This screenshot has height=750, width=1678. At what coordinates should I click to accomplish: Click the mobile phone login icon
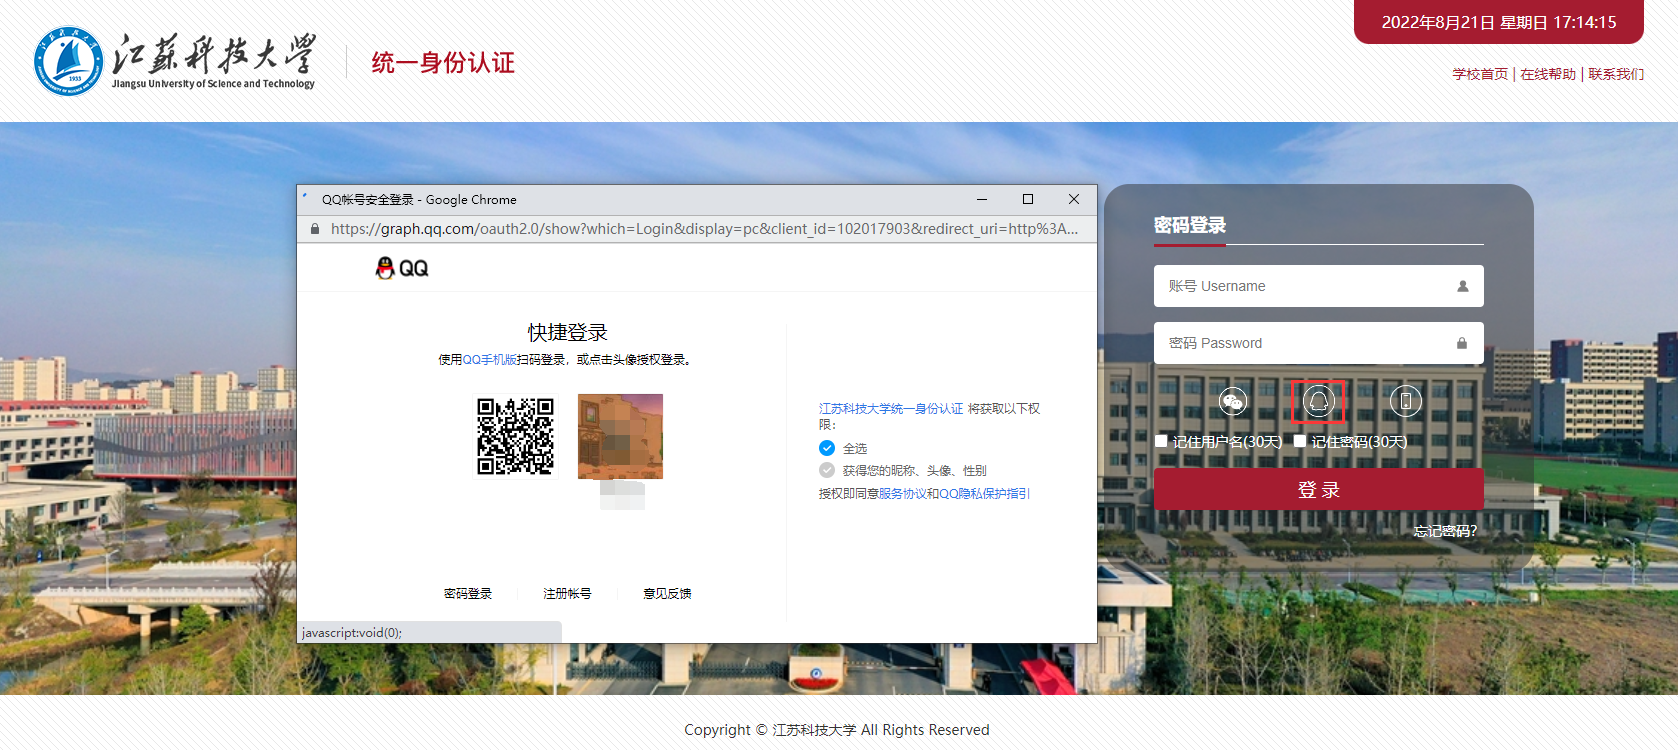[1405, 402]
